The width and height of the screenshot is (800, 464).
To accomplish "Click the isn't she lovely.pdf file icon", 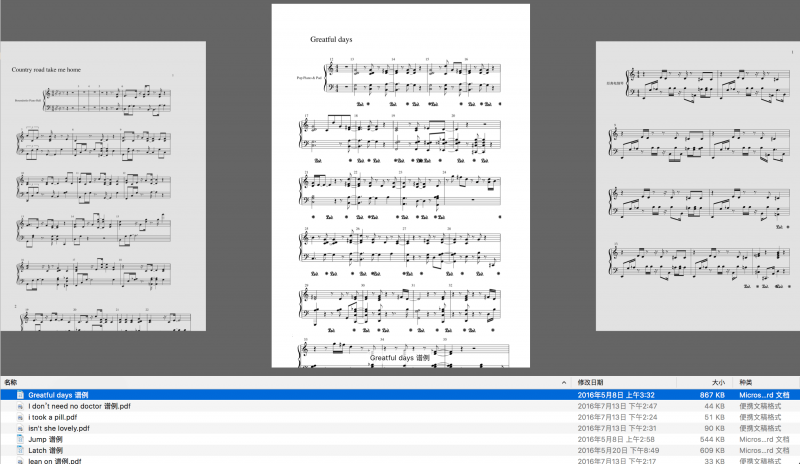I will [20, 428].
